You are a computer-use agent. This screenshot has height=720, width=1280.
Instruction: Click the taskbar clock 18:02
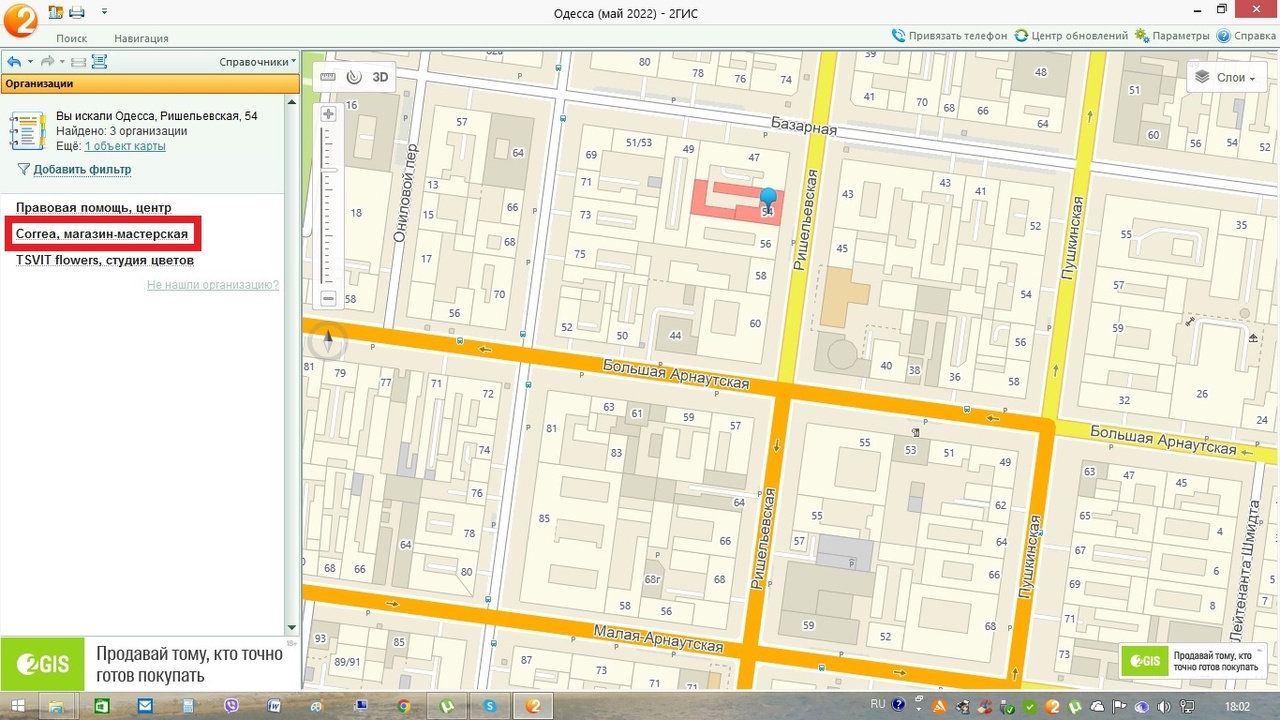click(x=1237, y=706)
